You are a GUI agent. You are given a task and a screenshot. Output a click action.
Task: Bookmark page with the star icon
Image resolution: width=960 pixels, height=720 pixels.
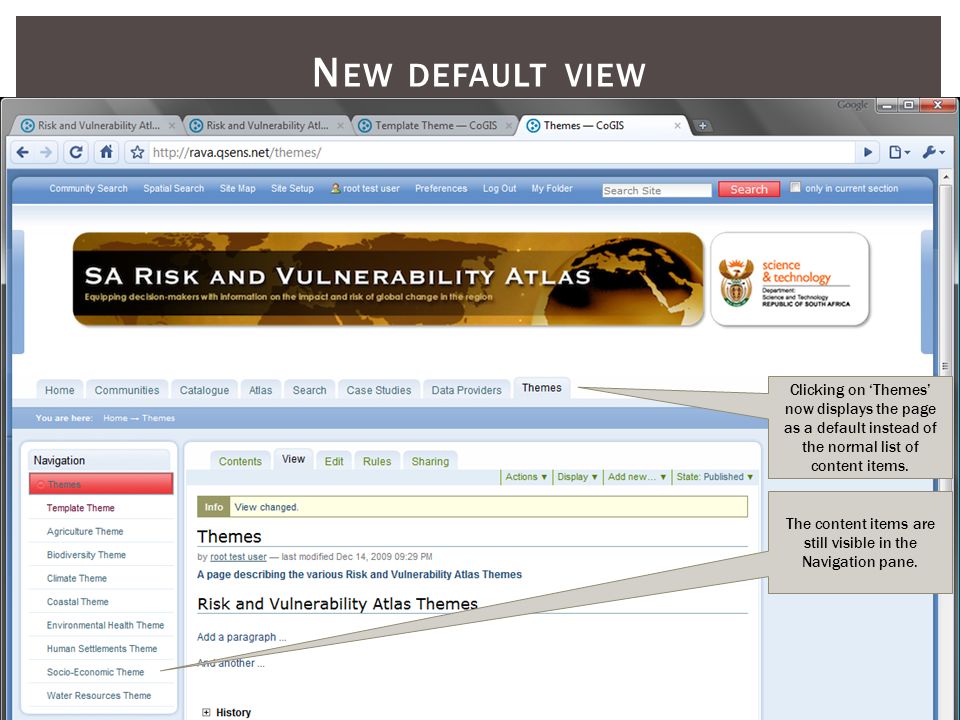pyautogui.click(x=137, y=152)
